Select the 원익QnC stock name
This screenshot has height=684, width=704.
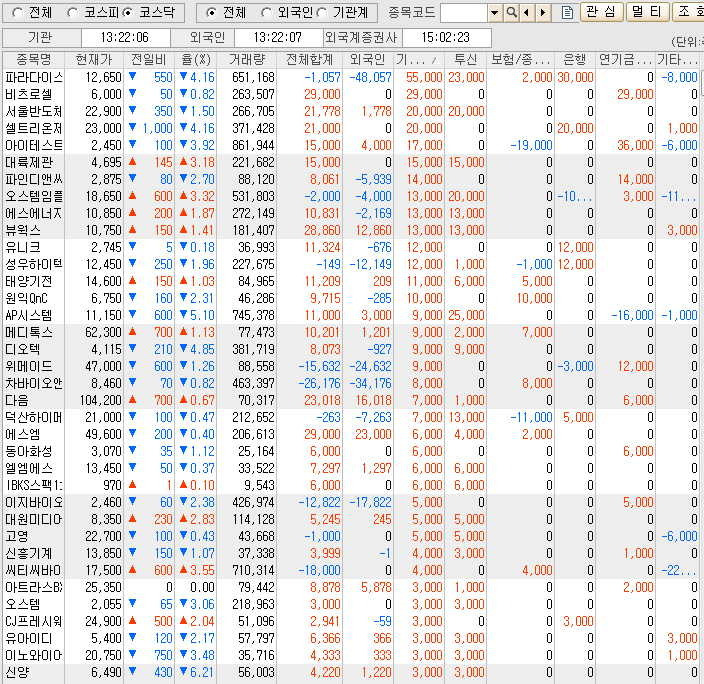pos(26,298)
